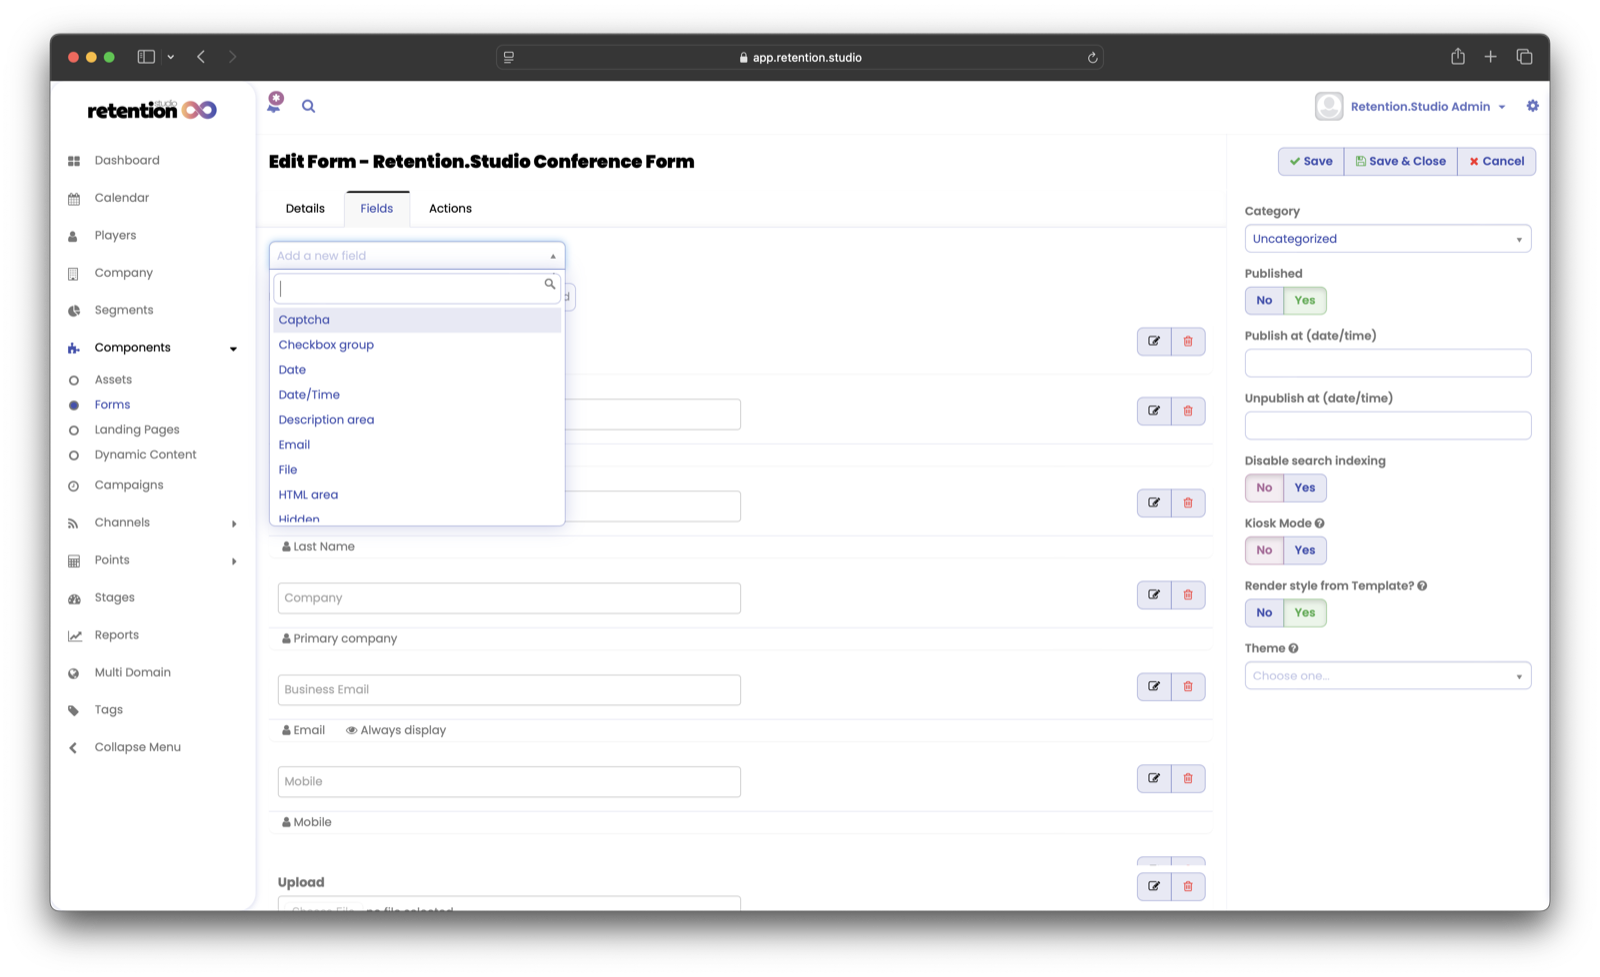Switch to the Details tab
The height and width of the screenshot is (977, 1600).
[305, 209]
